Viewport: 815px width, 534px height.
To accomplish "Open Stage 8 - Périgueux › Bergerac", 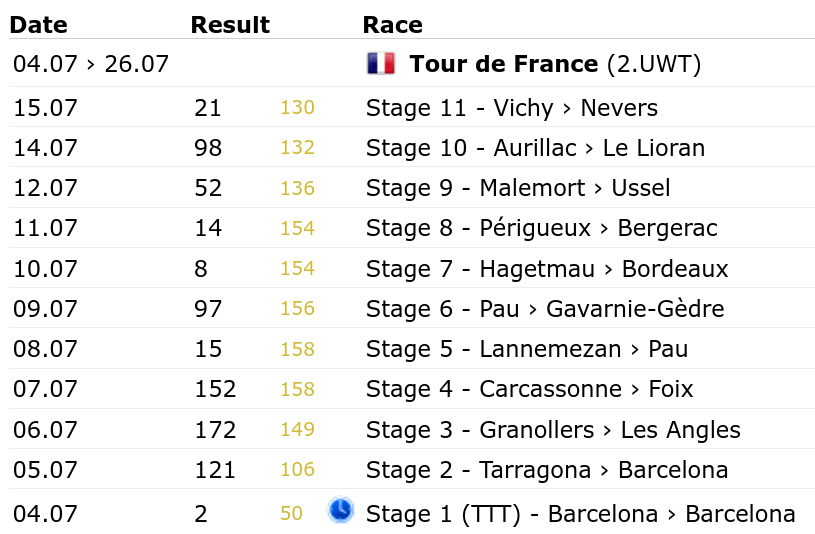I will pos(542,228).
